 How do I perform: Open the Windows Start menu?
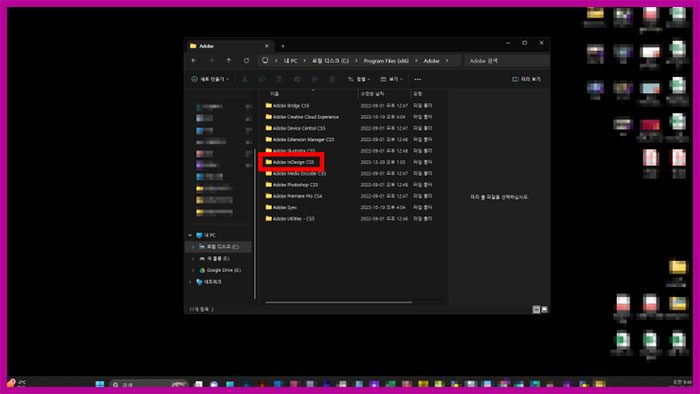click(100, 384)
